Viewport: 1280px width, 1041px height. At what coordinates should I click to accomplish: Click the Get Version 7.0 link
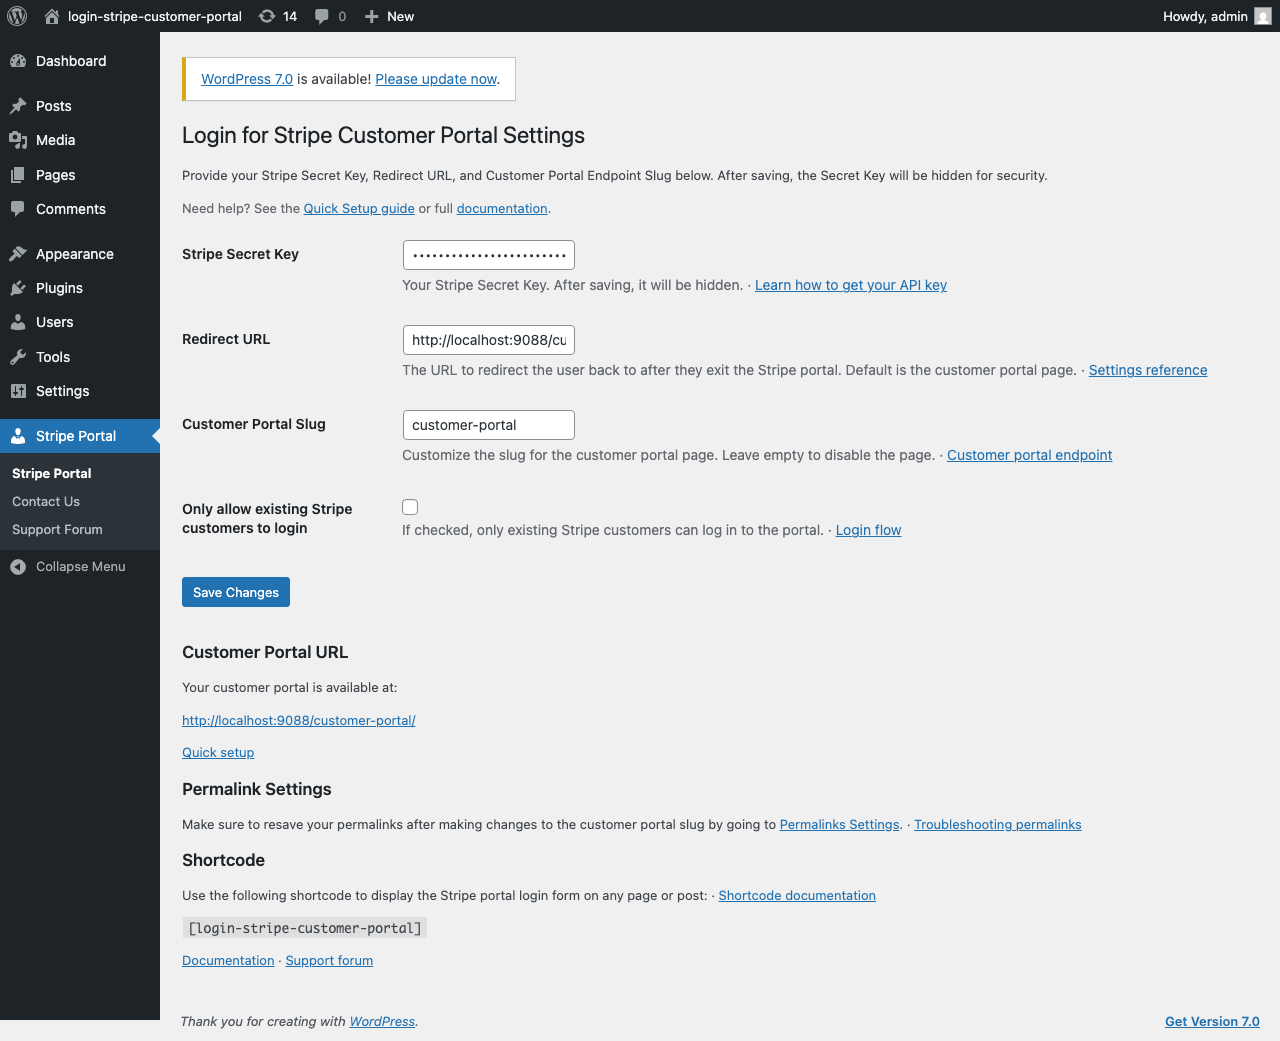point(1212,1021)
